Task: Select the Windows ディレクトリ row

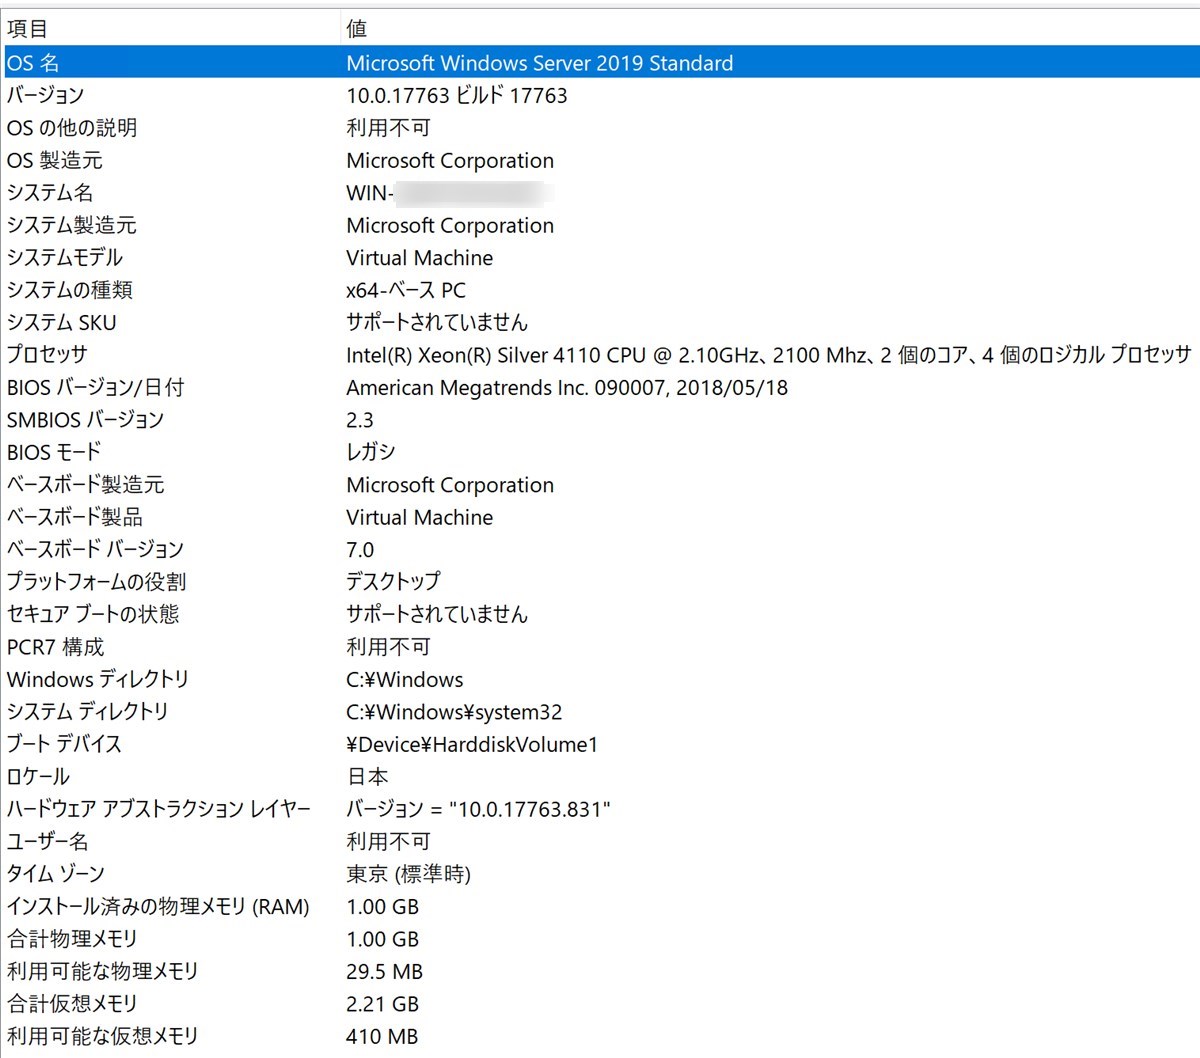Action: pyautogui.click(x=600, y=679)
